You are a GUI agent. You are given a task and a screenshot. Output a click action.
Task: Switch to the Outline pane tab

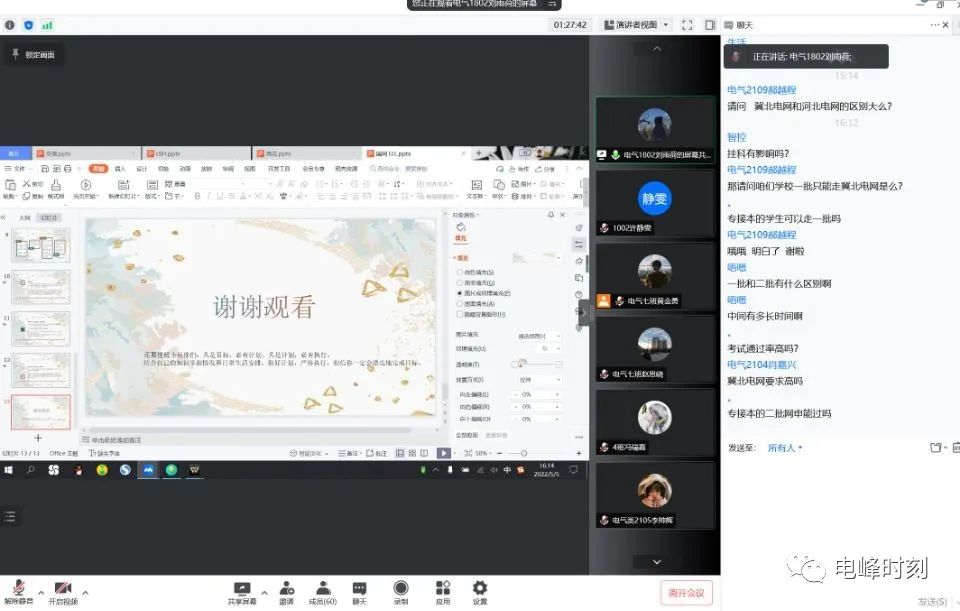coord(25,217)
